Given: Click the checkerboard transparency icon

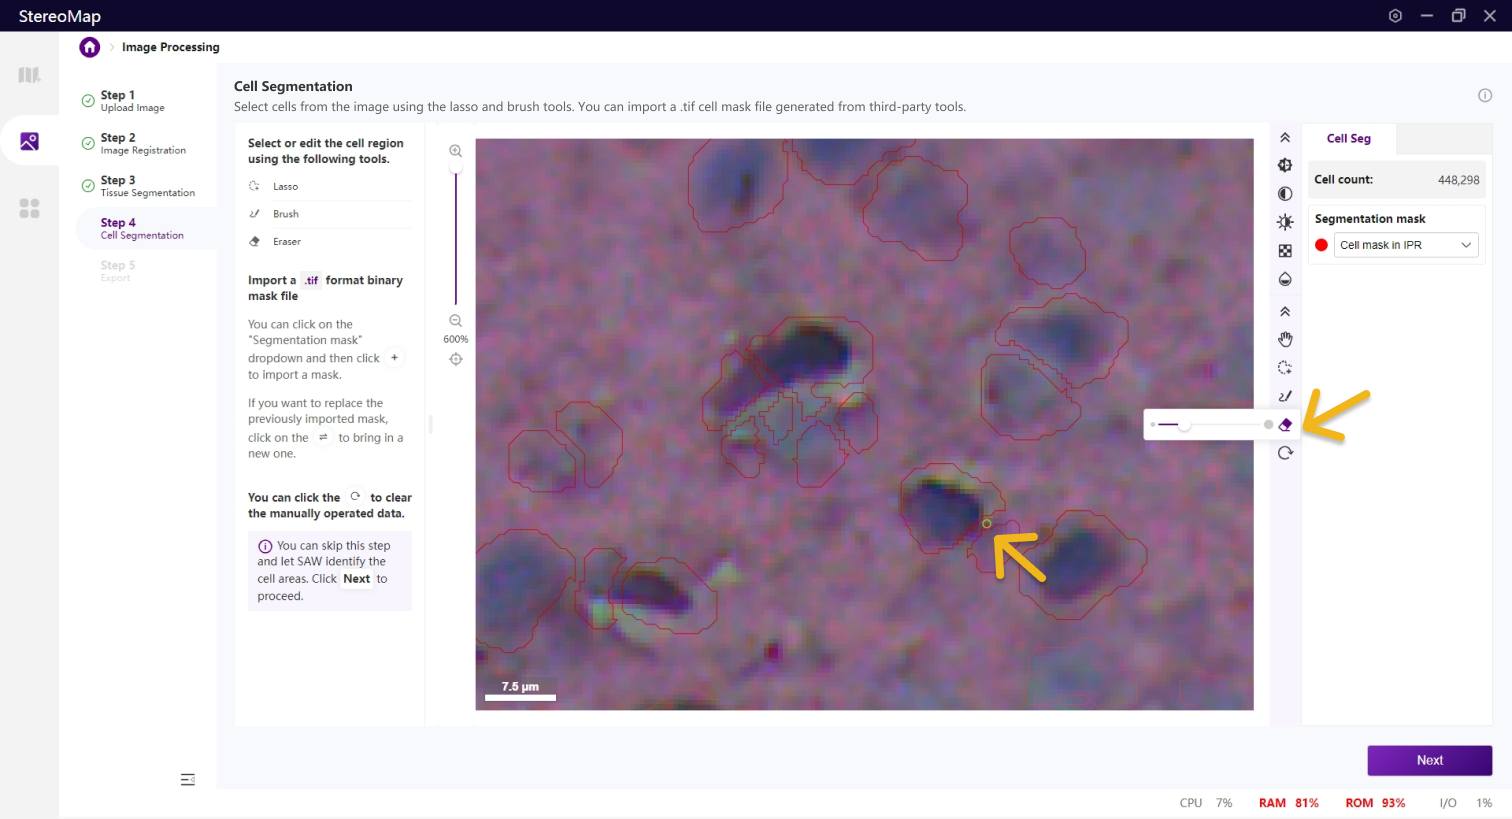Looking at the screenshot, I should coord(1285,251).
